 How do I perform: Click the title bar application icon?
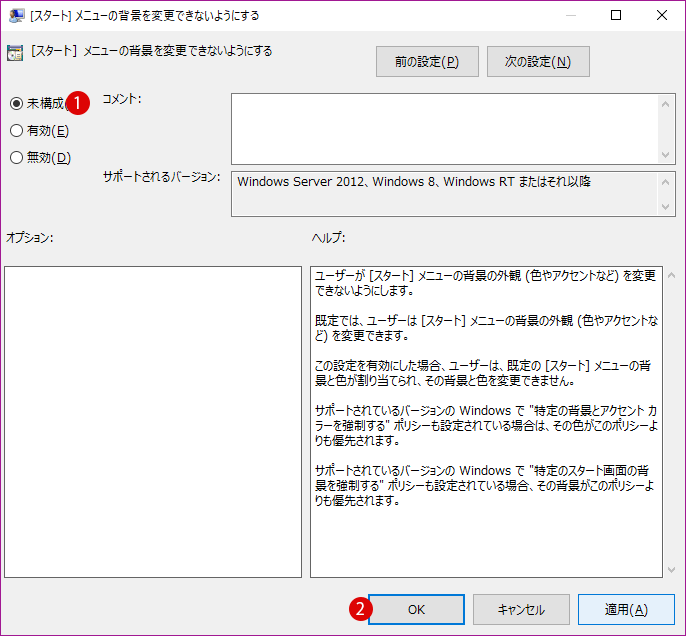click(16, 16)
